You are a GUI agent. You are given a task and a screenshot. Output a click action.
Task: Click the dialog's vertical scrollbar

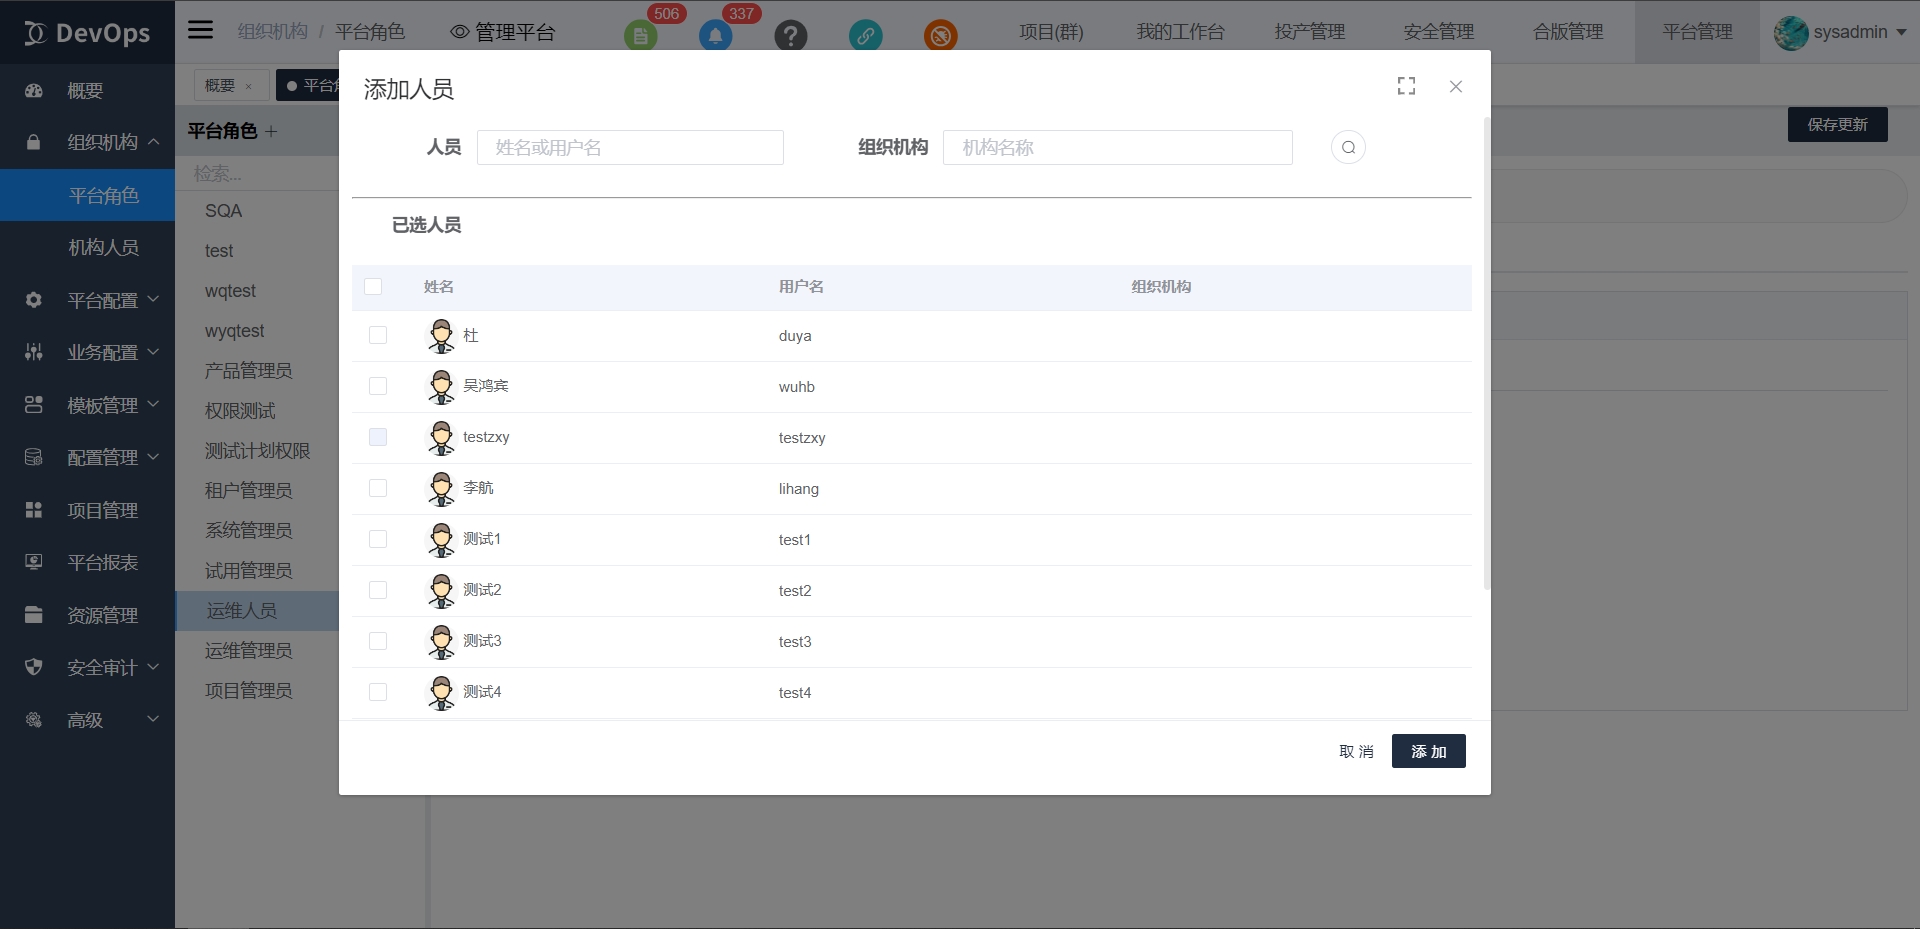[x=1486, y=350]
